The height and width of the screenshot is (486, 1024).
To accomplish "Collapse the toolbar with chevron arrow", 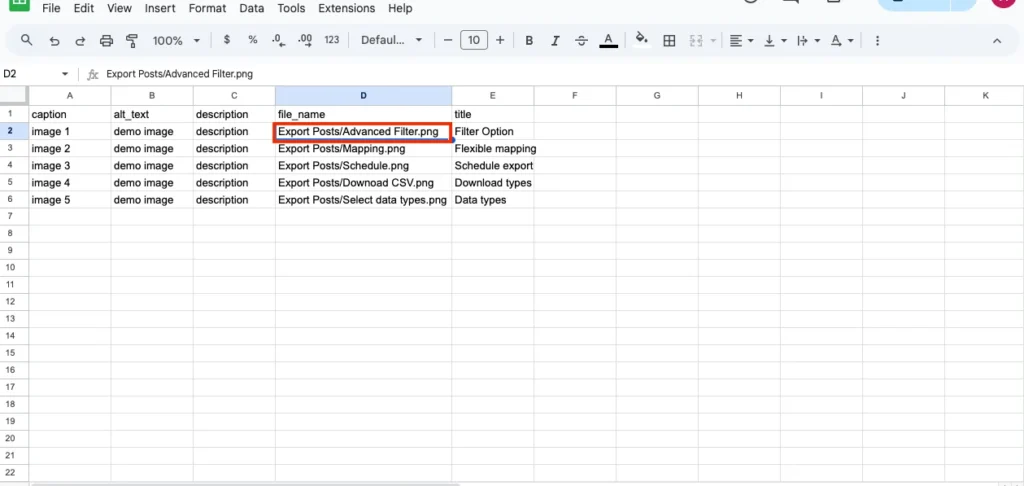I will 996,41.
